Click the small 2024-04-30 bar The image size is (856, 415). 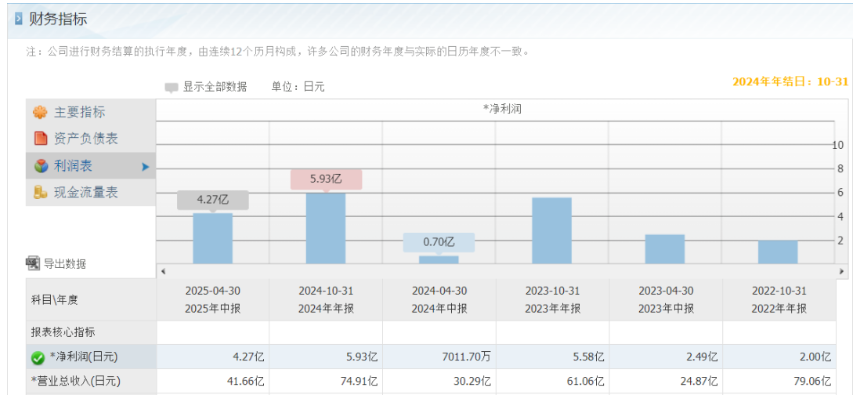click(439, 260)
